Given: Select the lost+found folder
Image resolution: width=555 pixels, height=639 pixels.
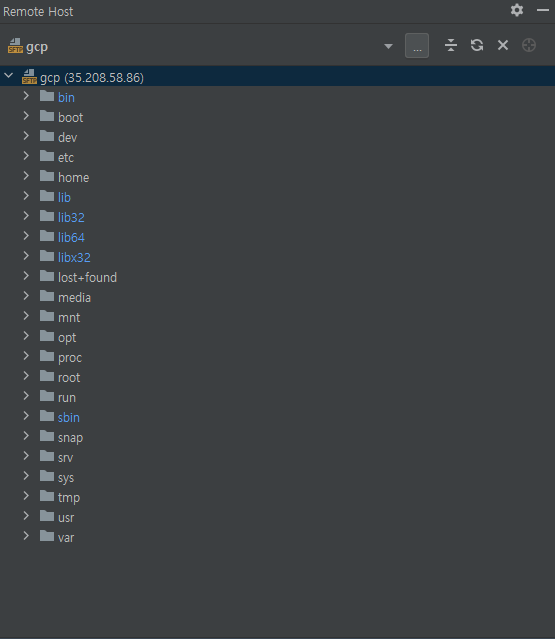Looking at the screenshot, I should click(87, 277).
